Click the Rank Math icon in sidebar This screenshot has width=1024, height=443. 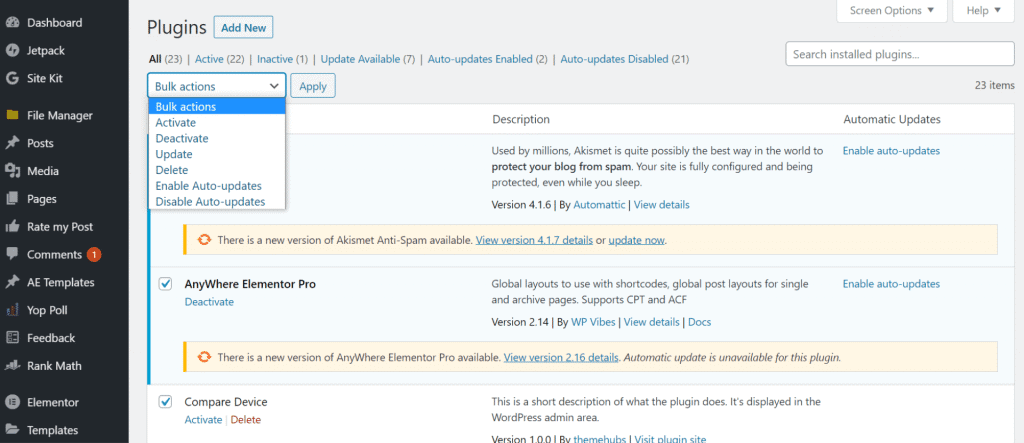[x=12, y=366]
